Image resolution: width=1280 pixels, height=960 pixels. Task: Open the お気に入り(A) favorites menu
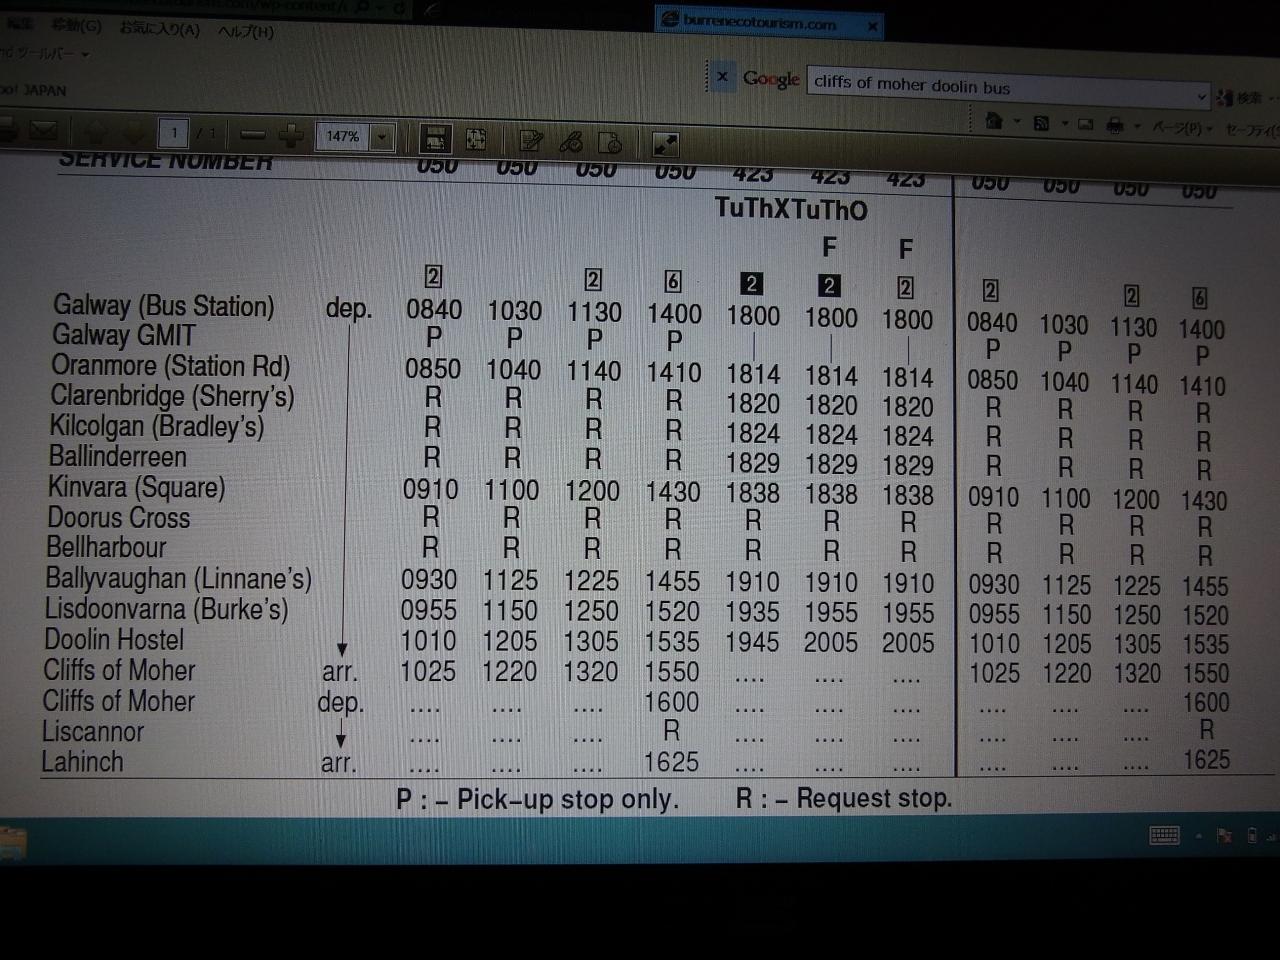(x=159, y=29)
